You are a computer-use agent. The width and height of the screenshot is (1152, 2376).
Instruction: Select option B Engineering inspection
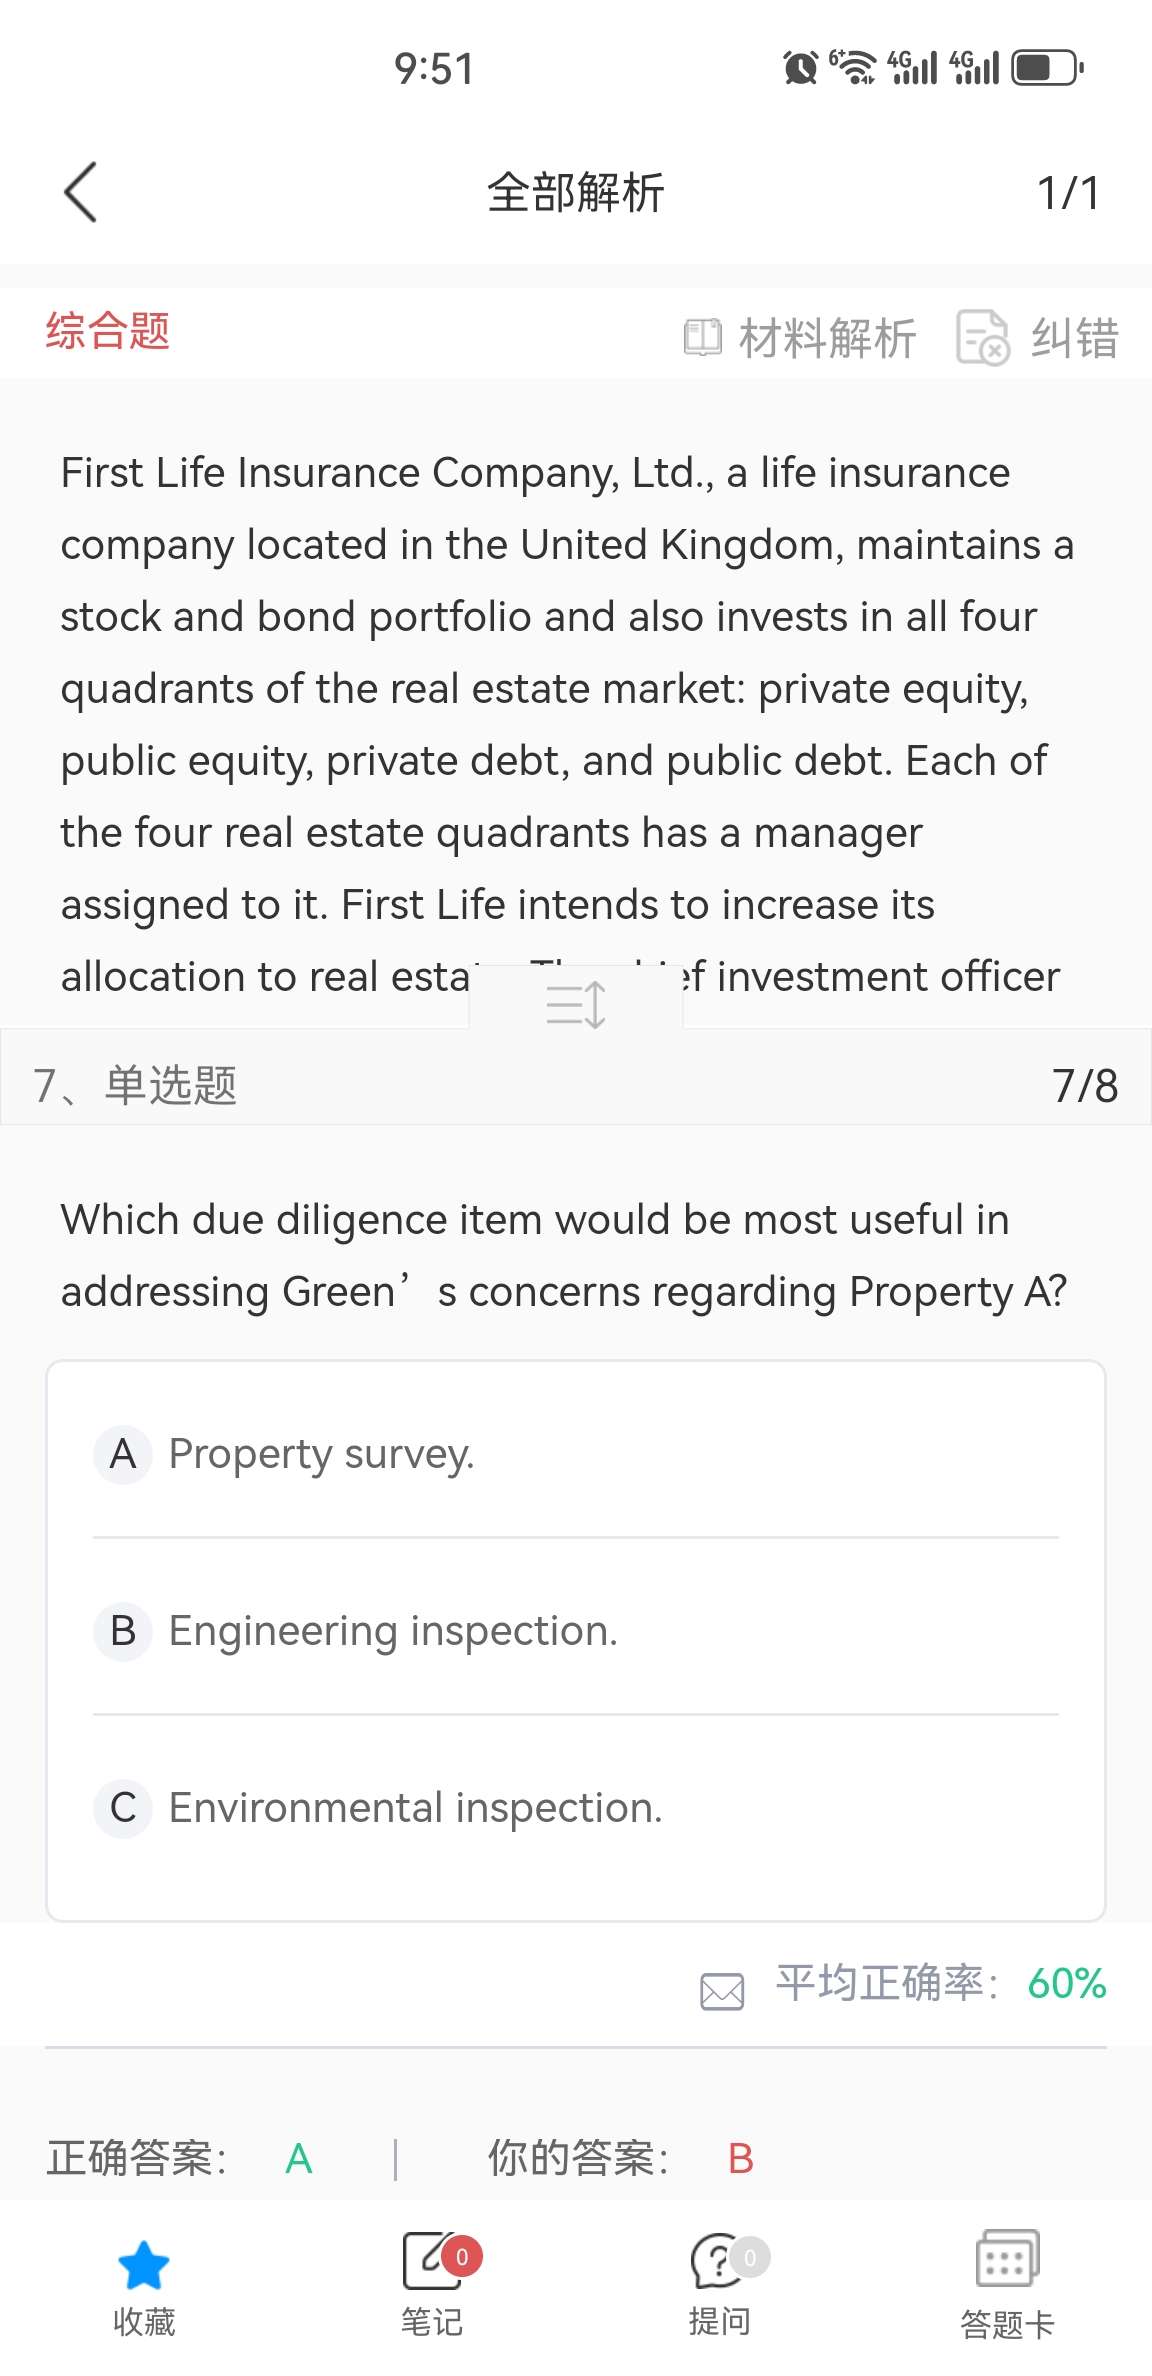[392, 1631]
